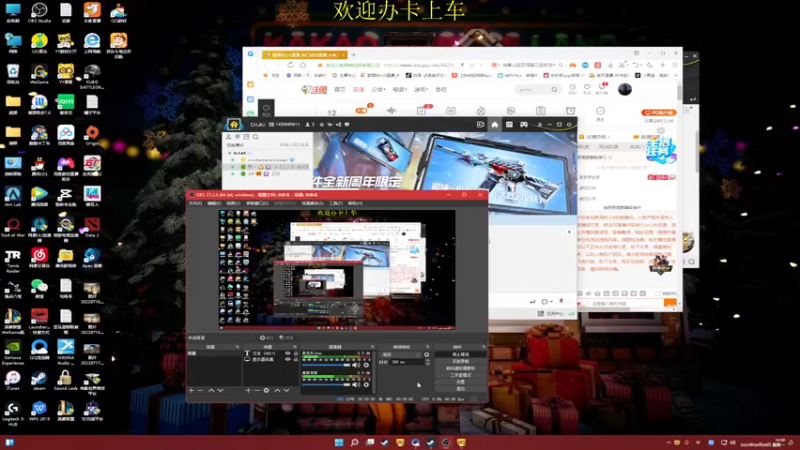Move source down in OBS Sources panel
This screenshot has height=450, width=800.
point(286,390)
